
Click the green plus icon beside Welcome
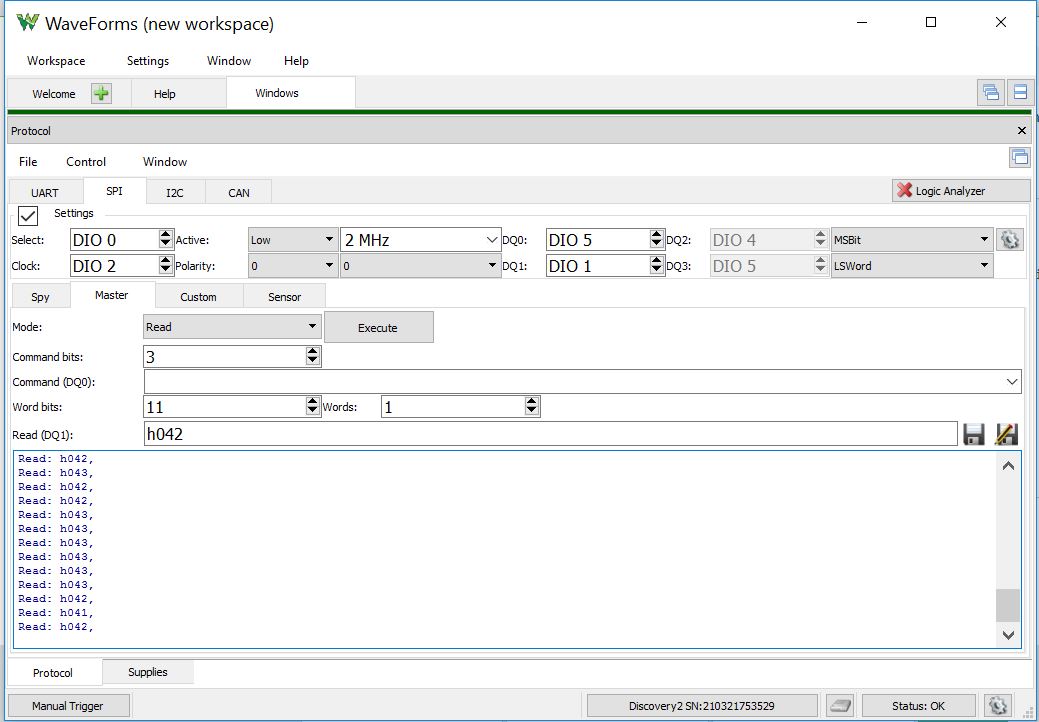[x=101, y=93]
